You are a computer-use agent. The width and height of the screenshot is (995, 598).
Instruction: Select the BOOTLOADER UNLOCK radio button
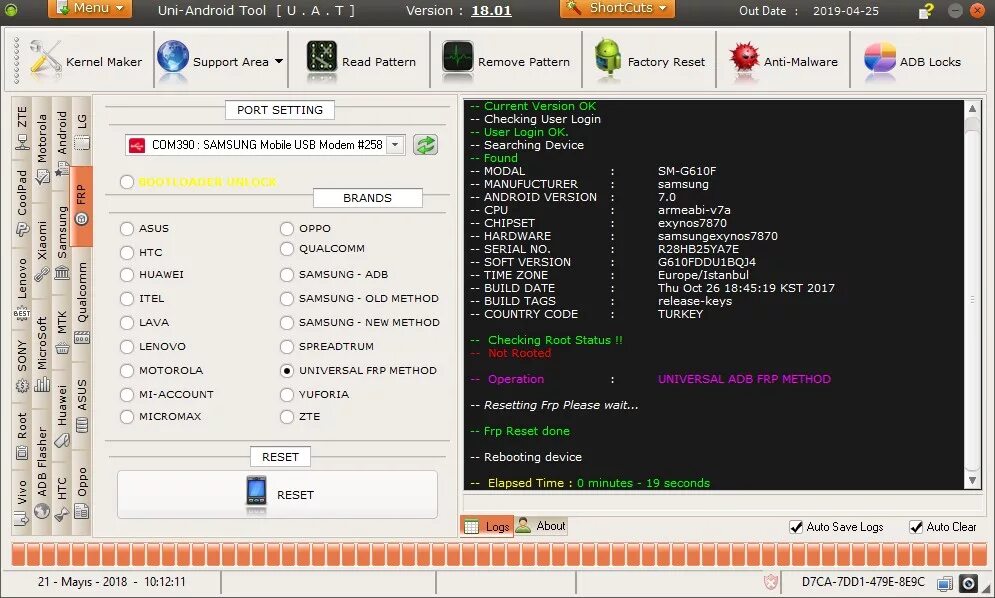[127, 182]
